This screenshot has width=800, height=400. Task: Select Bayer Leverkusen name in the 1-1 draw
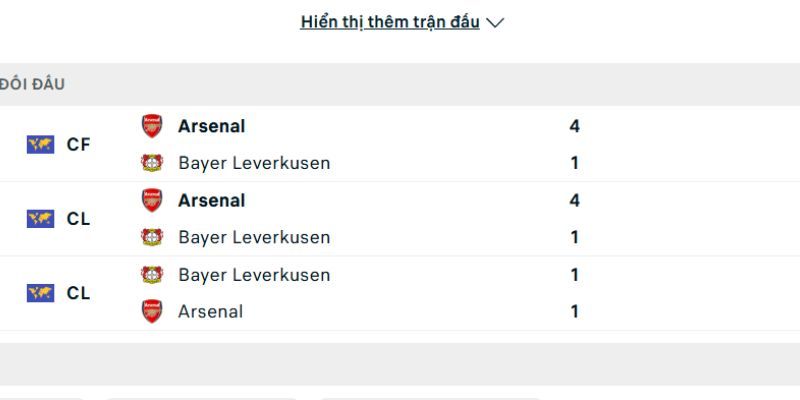coord(254,274)
